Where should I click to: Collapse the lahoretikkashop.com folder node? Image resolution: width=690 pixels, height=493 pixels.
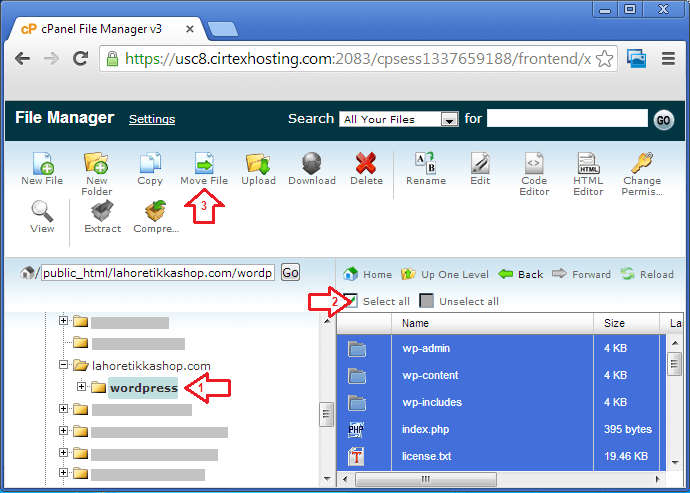(x=64, y=365)
